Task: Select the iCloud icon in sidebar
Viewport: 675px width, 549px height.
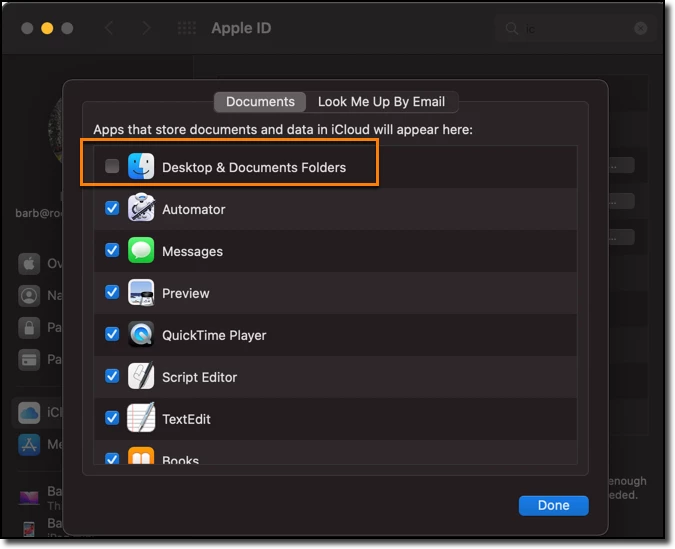Action: pyautogui.click(x=29, y=413)
